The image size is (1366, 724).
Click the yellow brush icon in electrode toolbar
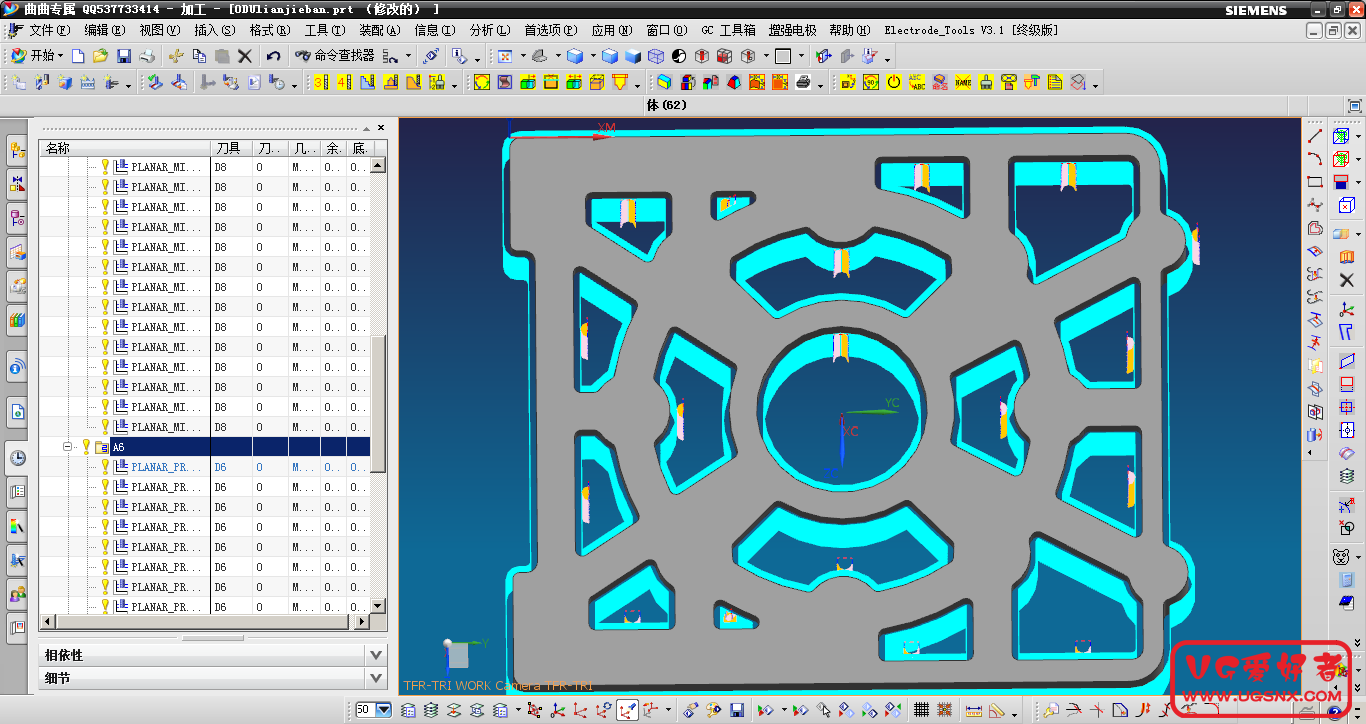click(986, 82)
